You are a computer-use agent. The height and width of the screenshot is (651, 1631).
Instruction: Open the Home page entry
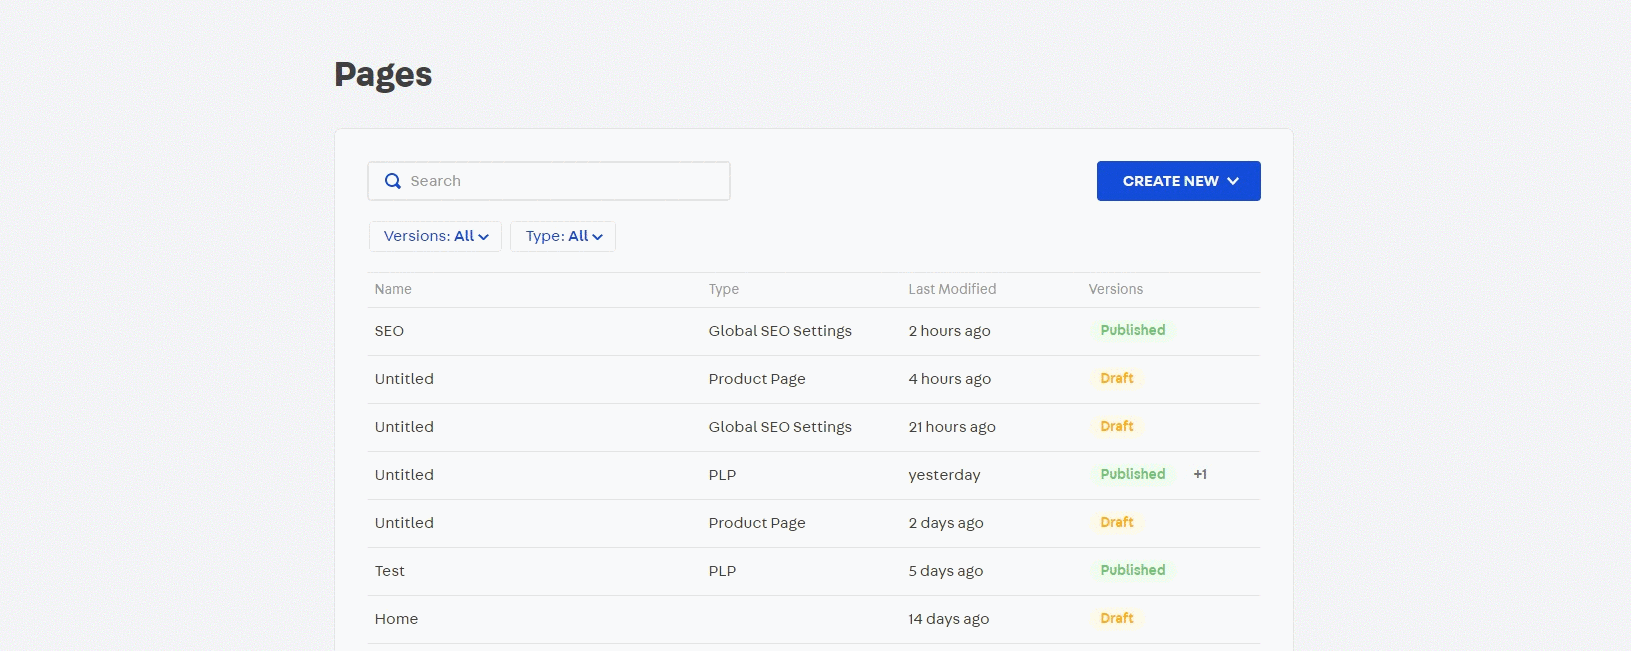pyautogui.click(x=396, y=619)
